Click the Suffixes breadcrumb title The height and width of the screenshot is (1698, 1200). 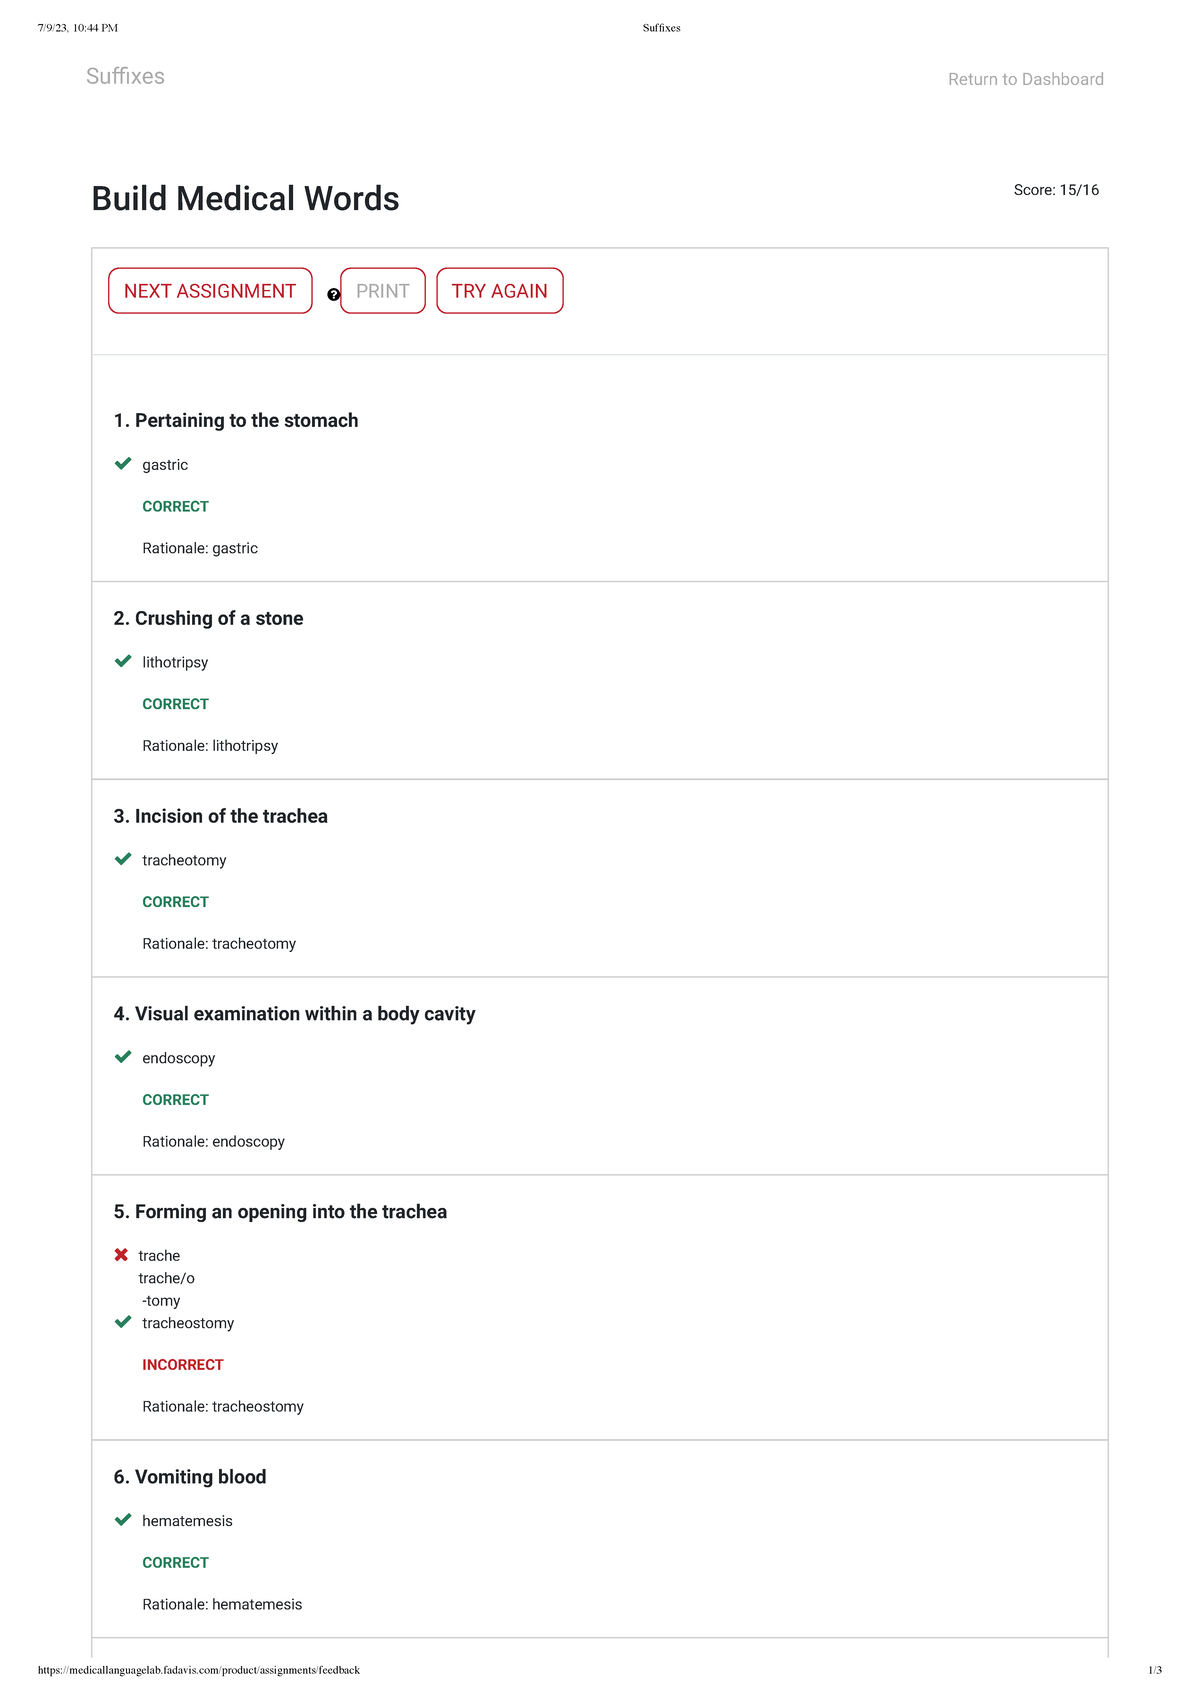pyautogui.click(x=125, y=76)
